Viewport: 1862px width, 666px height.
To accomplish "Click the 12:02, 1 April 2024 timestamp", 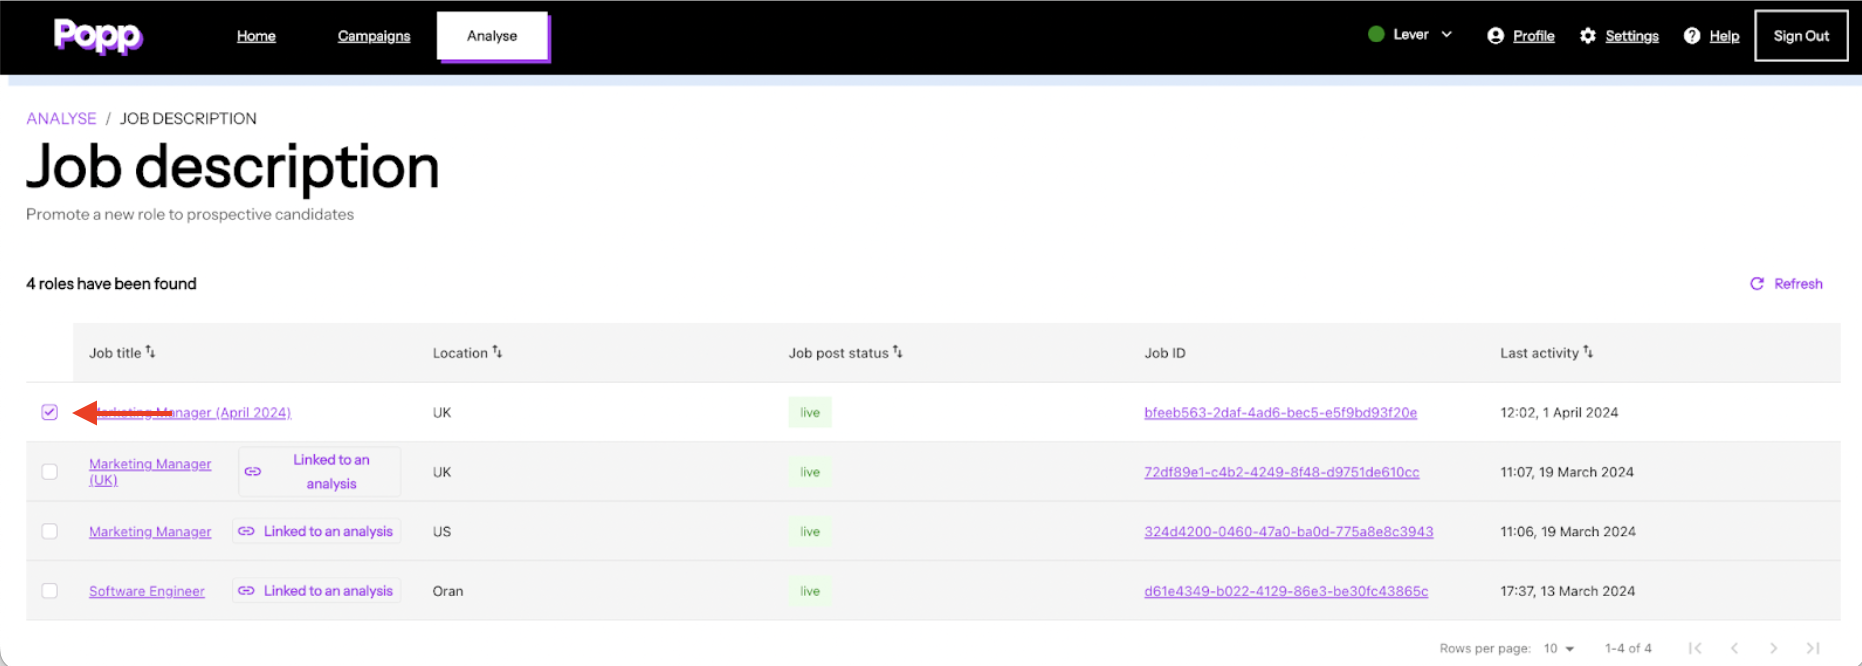I will 1559,412.
